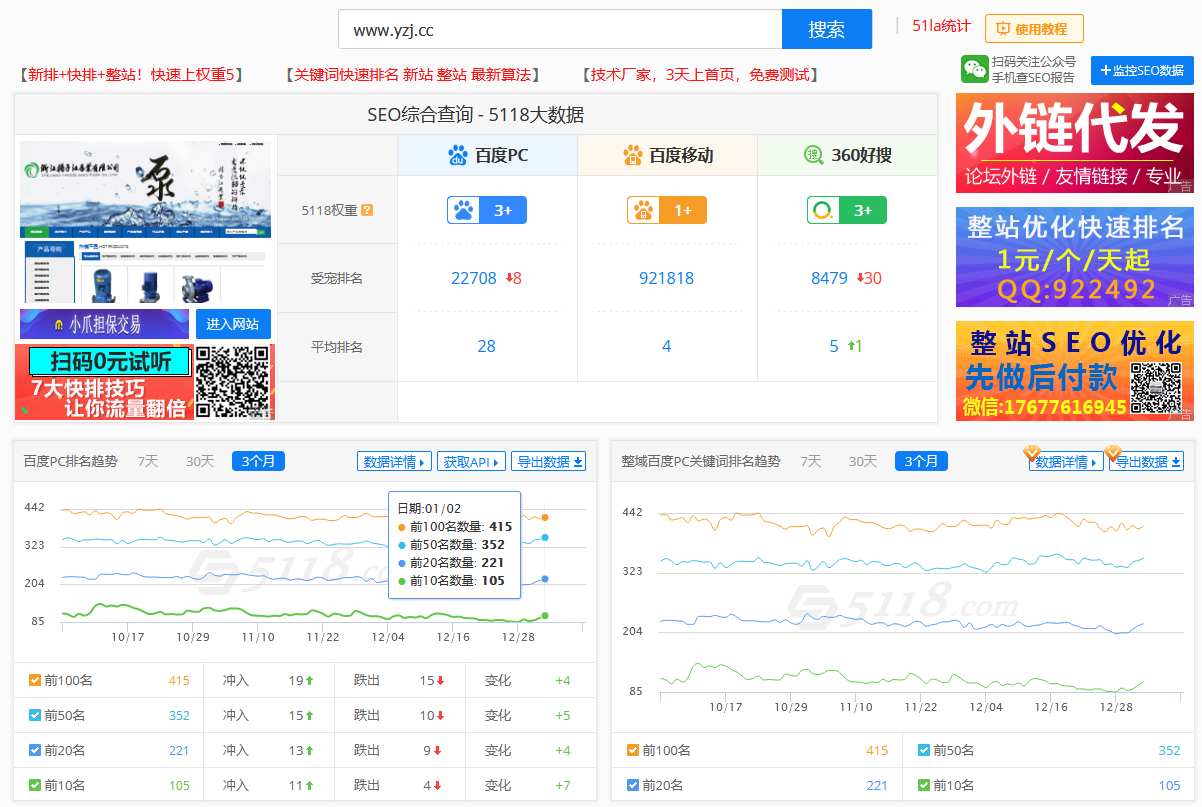Click the red down arrow next to 跌出 9
Screen dimensions: 1202x807
[437, 751]
